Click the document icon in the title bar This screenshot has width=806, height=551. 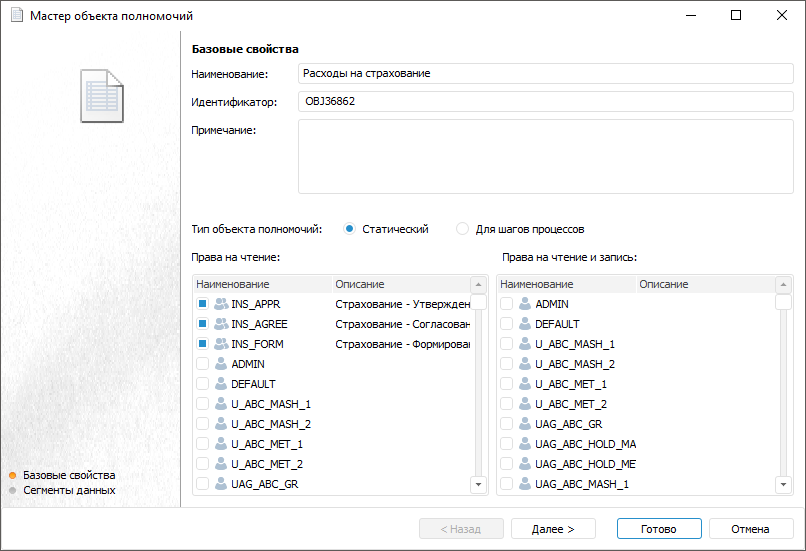(x=15, y=16)
